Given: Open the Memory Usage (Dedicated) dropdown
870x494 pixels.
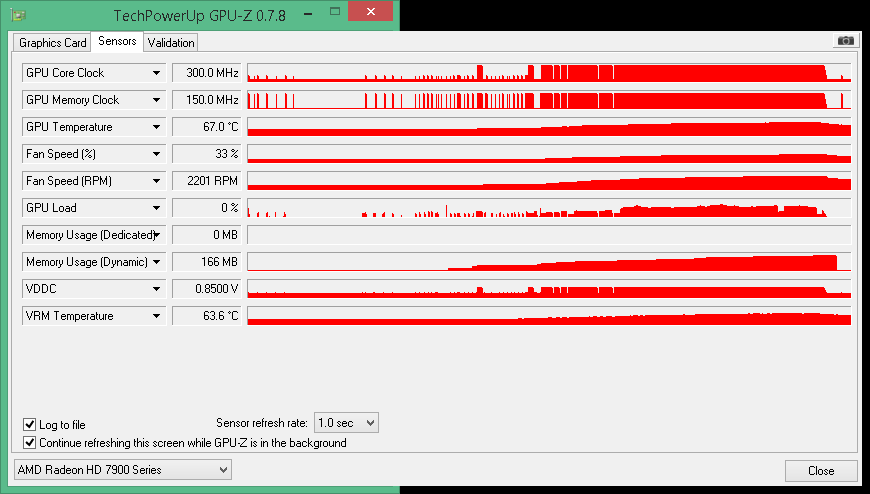Looking at the screenshot, I should (x=94, y=235).
